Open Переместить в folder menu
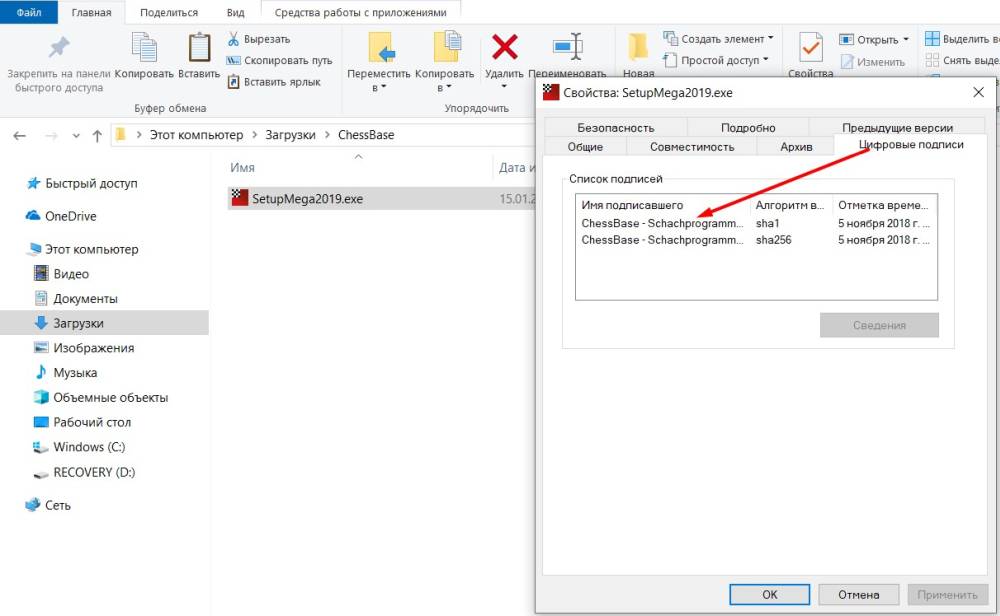The height and width of the screenshot is (616, 1000). coord(379,62)
